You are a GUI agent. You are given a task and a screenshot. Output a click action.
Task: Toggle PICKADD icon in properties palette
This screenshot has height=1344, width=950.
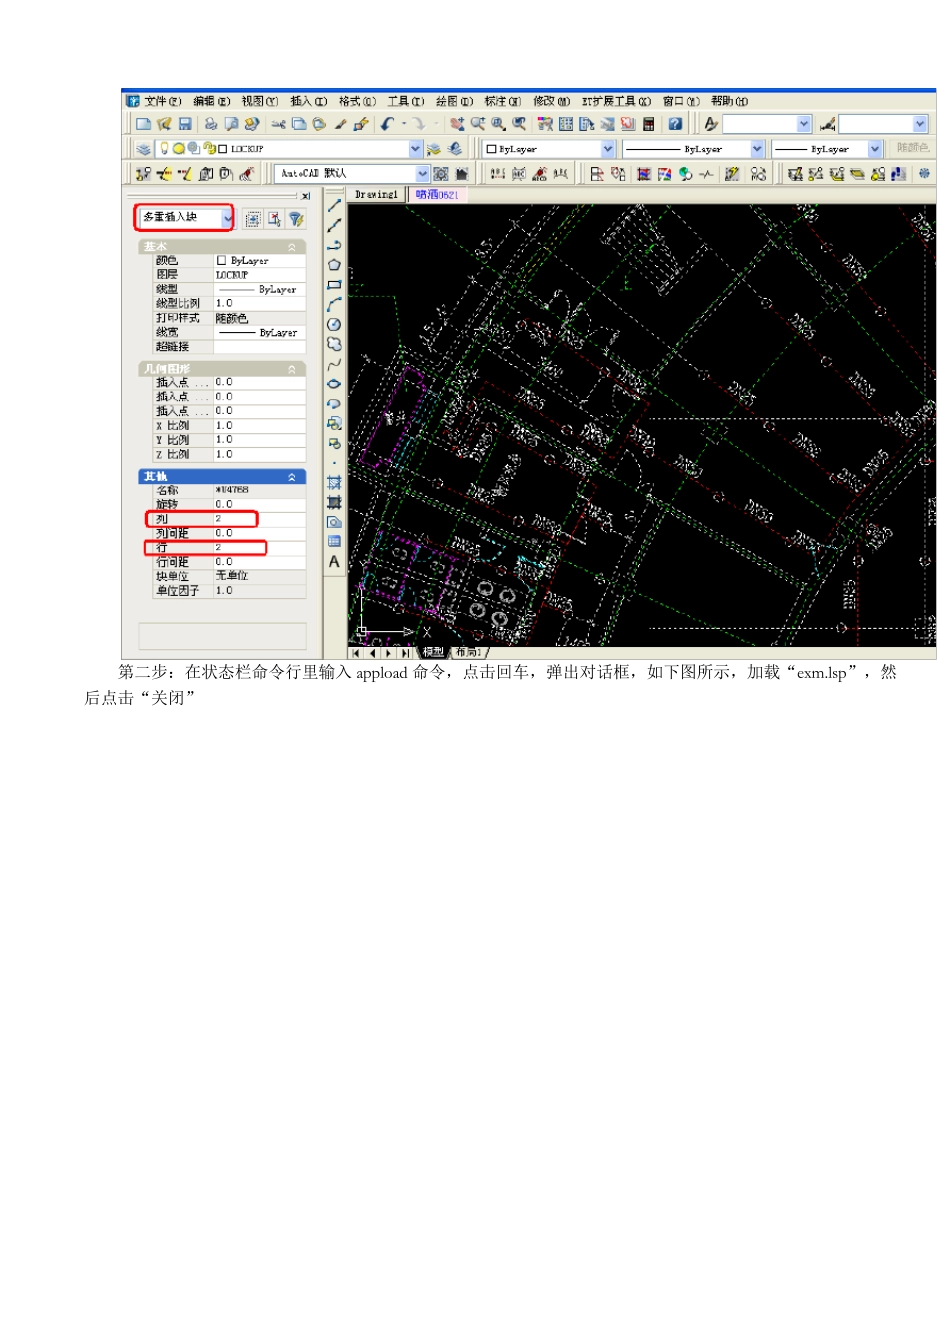(253, 219)
